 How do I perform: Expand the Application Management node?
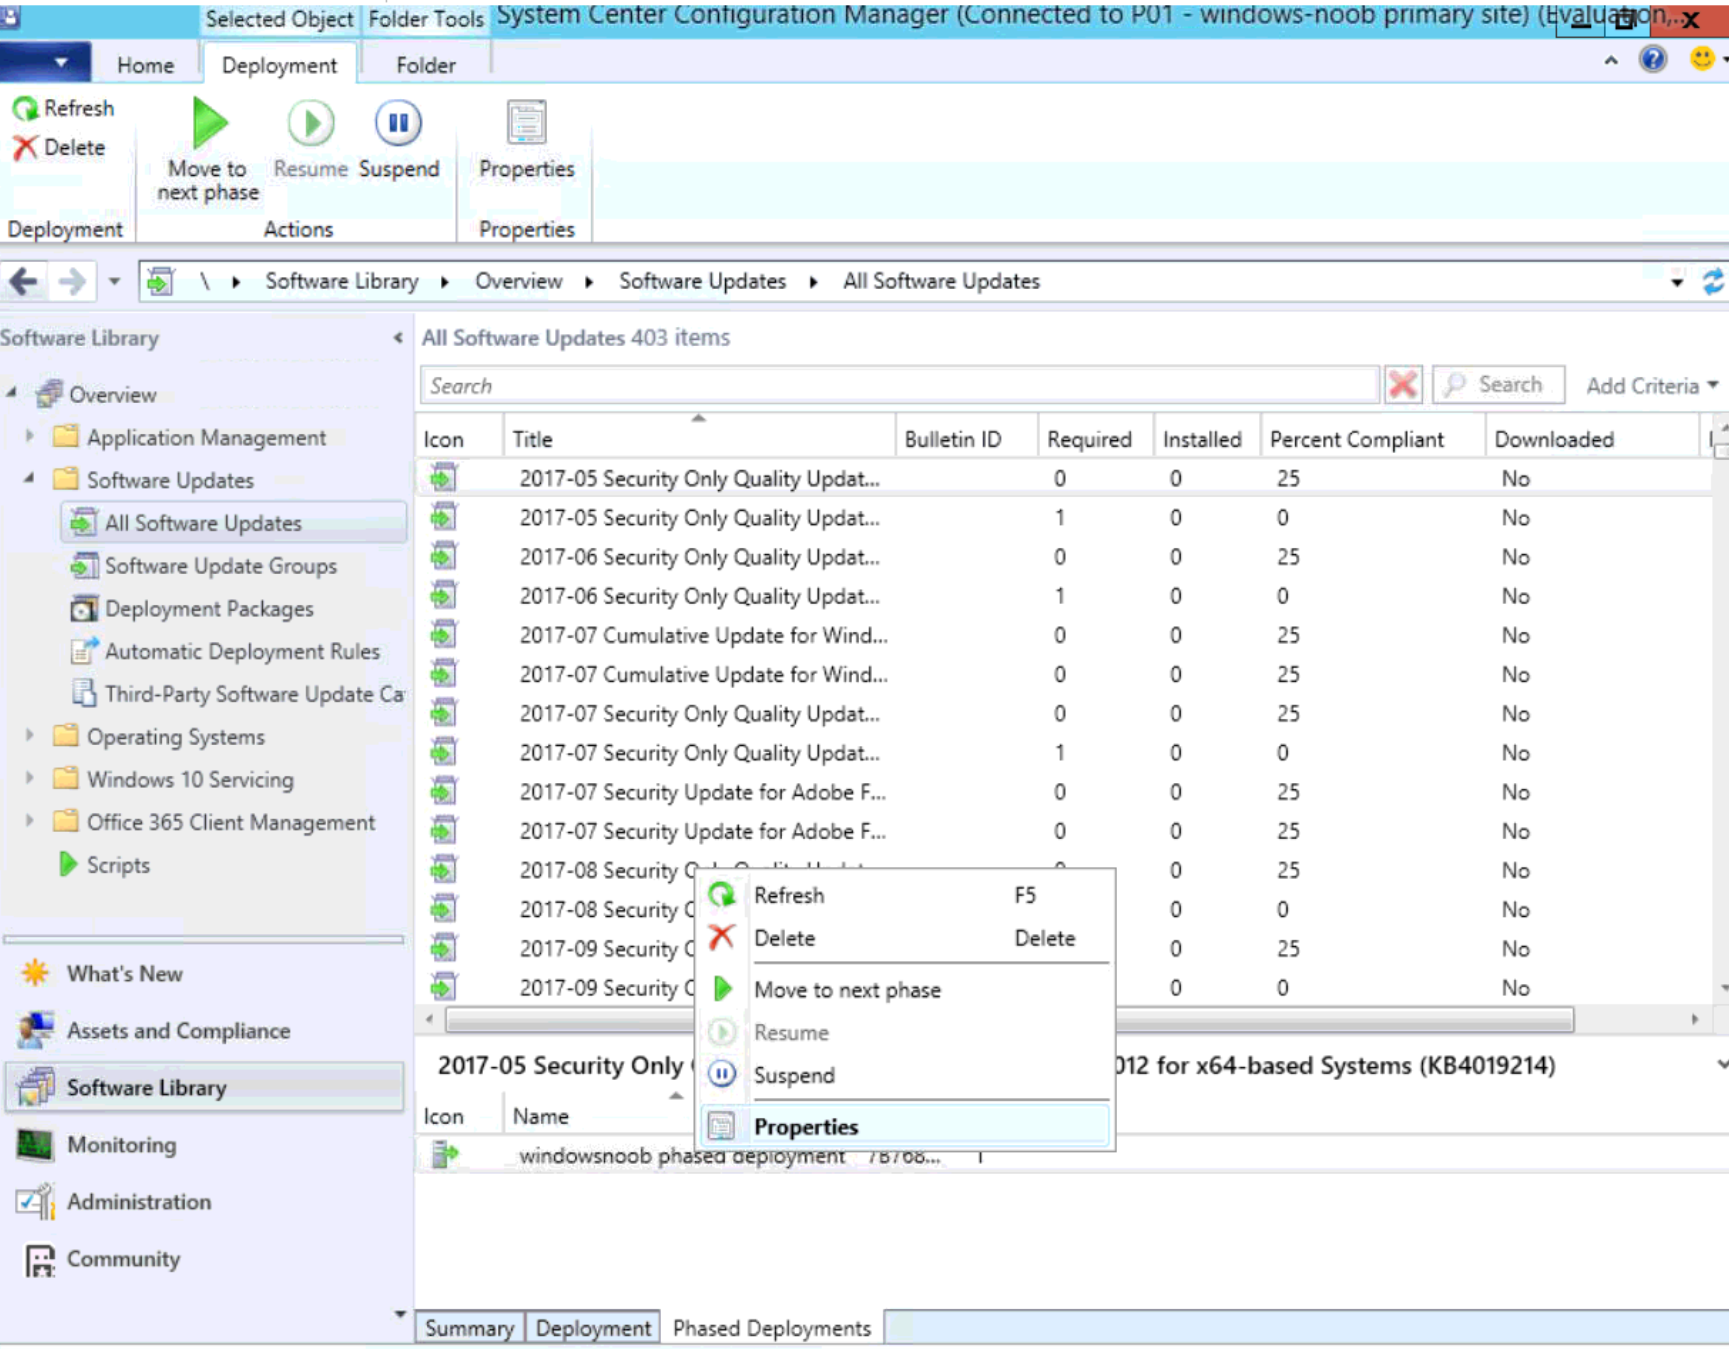pos(30,436)
